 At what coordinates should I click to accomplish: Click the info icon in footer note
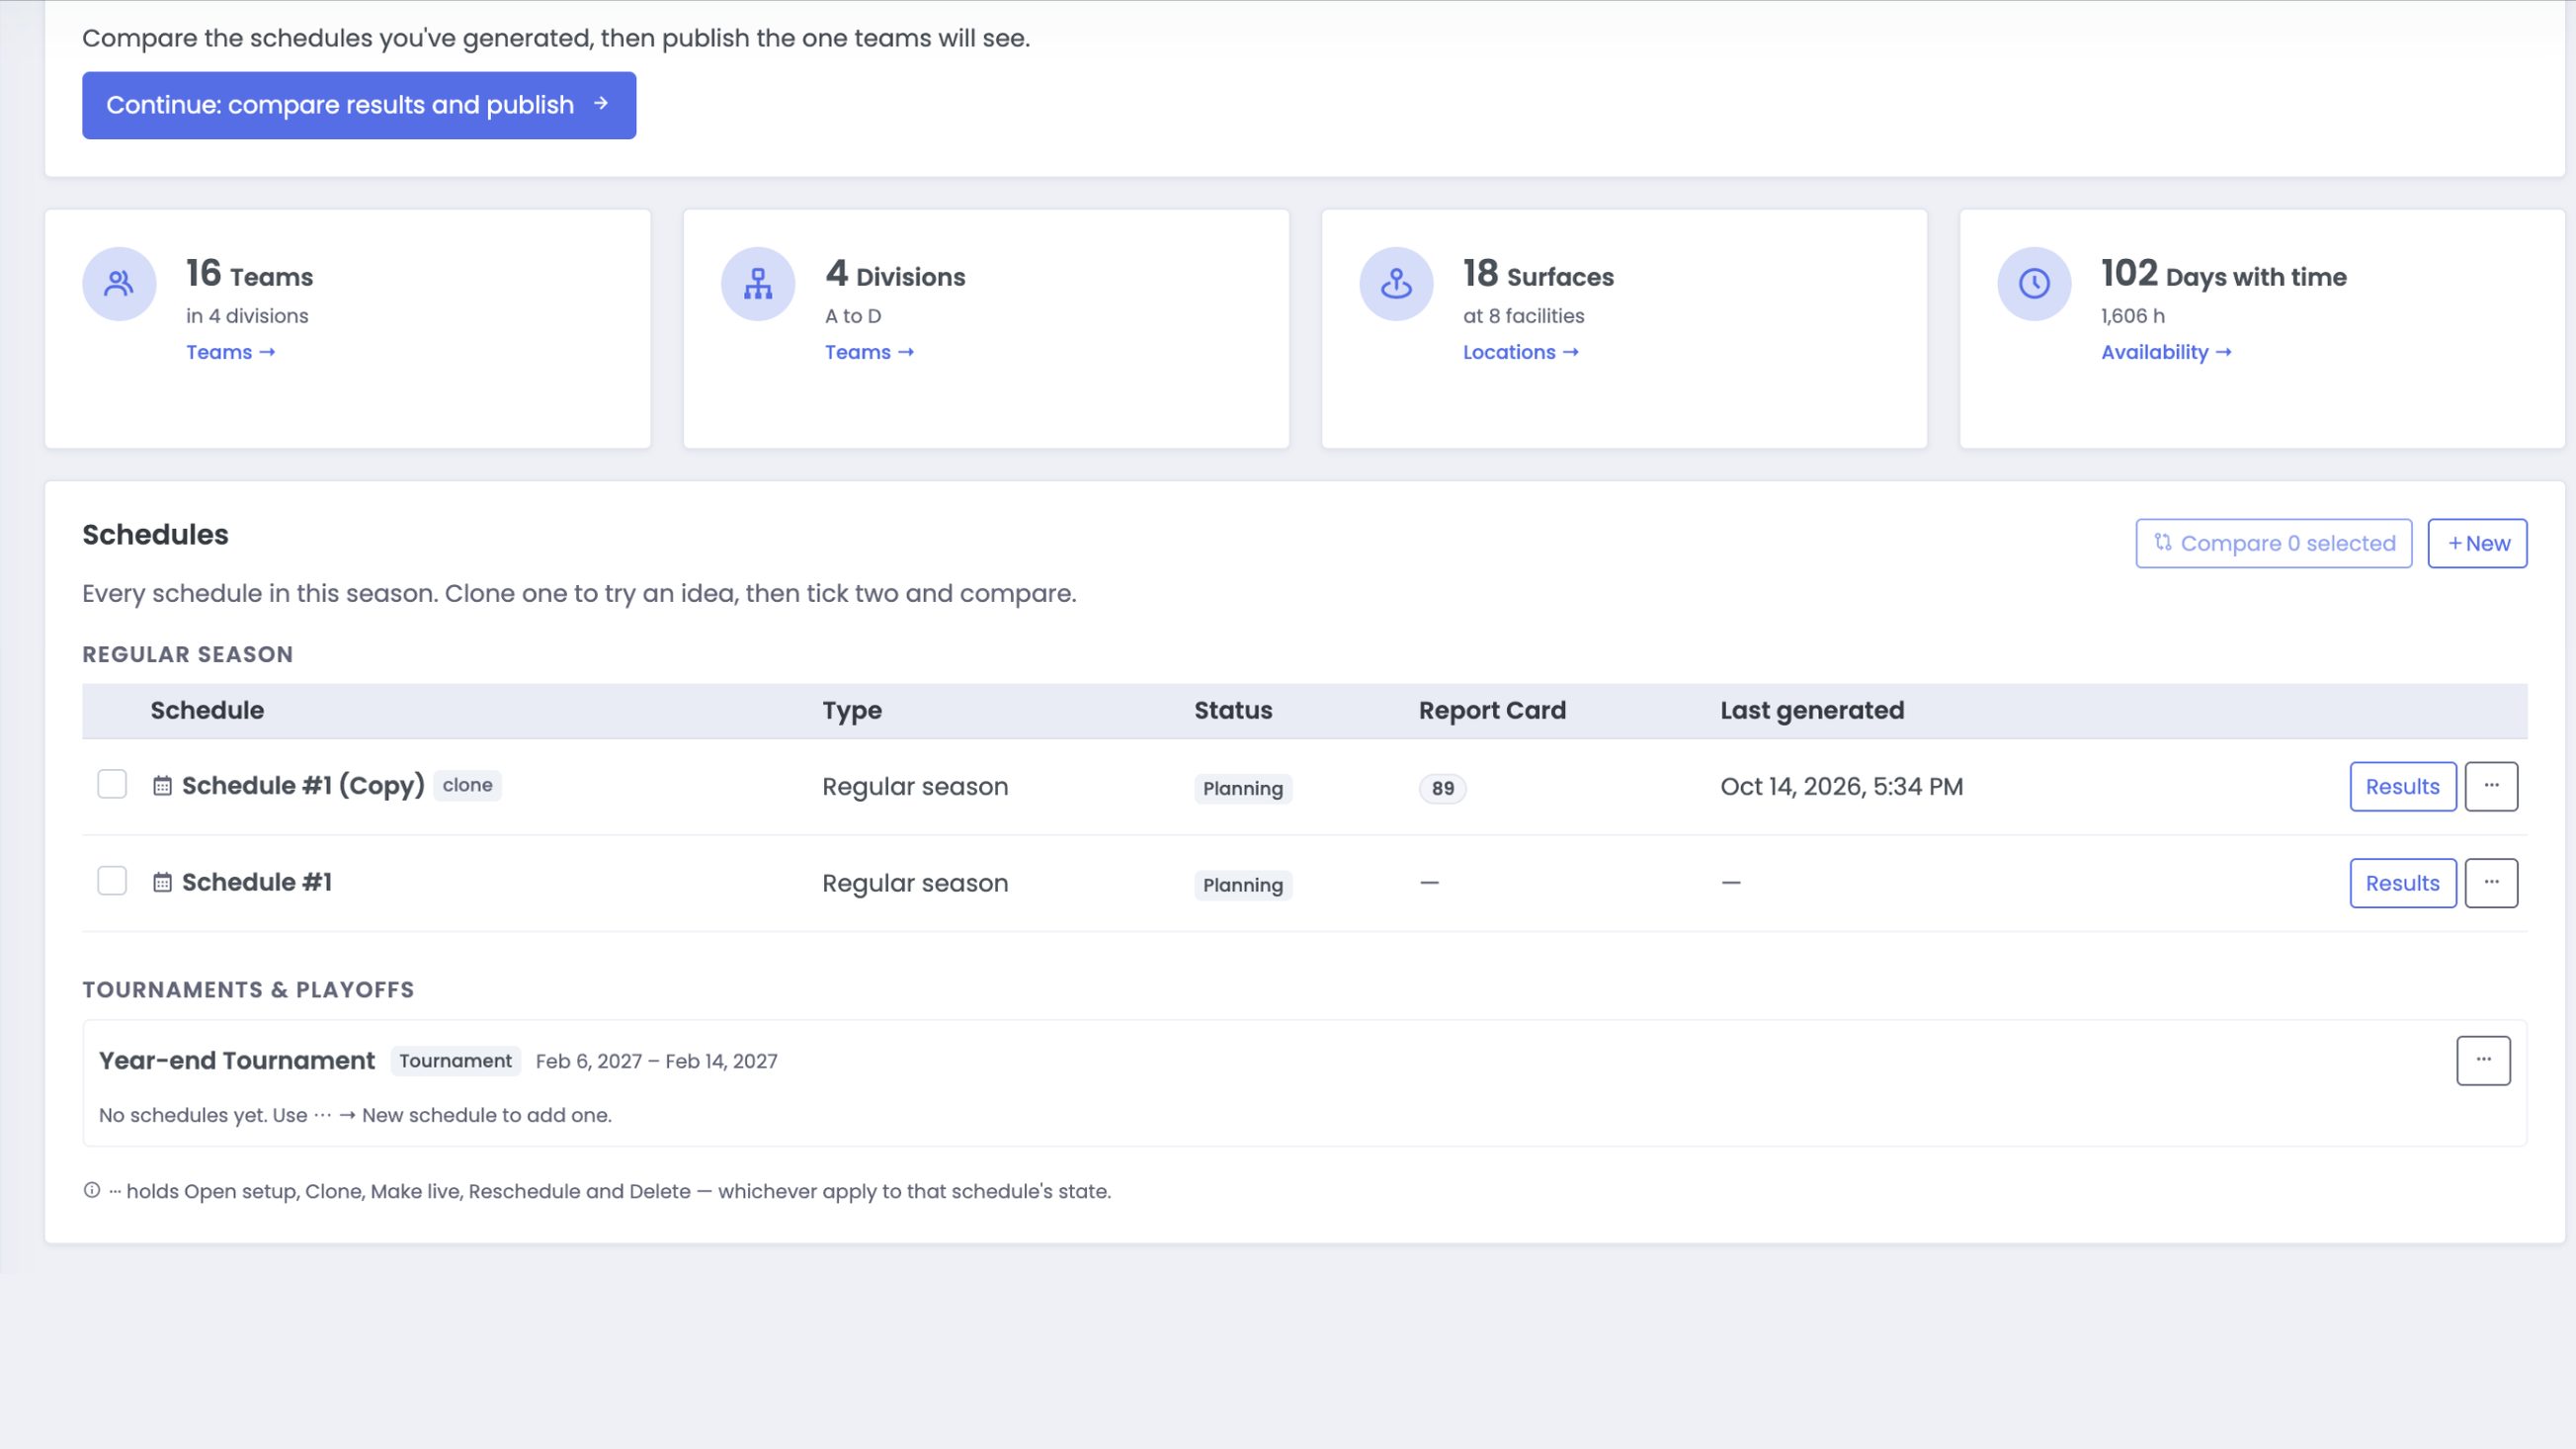click(92, 1190)
